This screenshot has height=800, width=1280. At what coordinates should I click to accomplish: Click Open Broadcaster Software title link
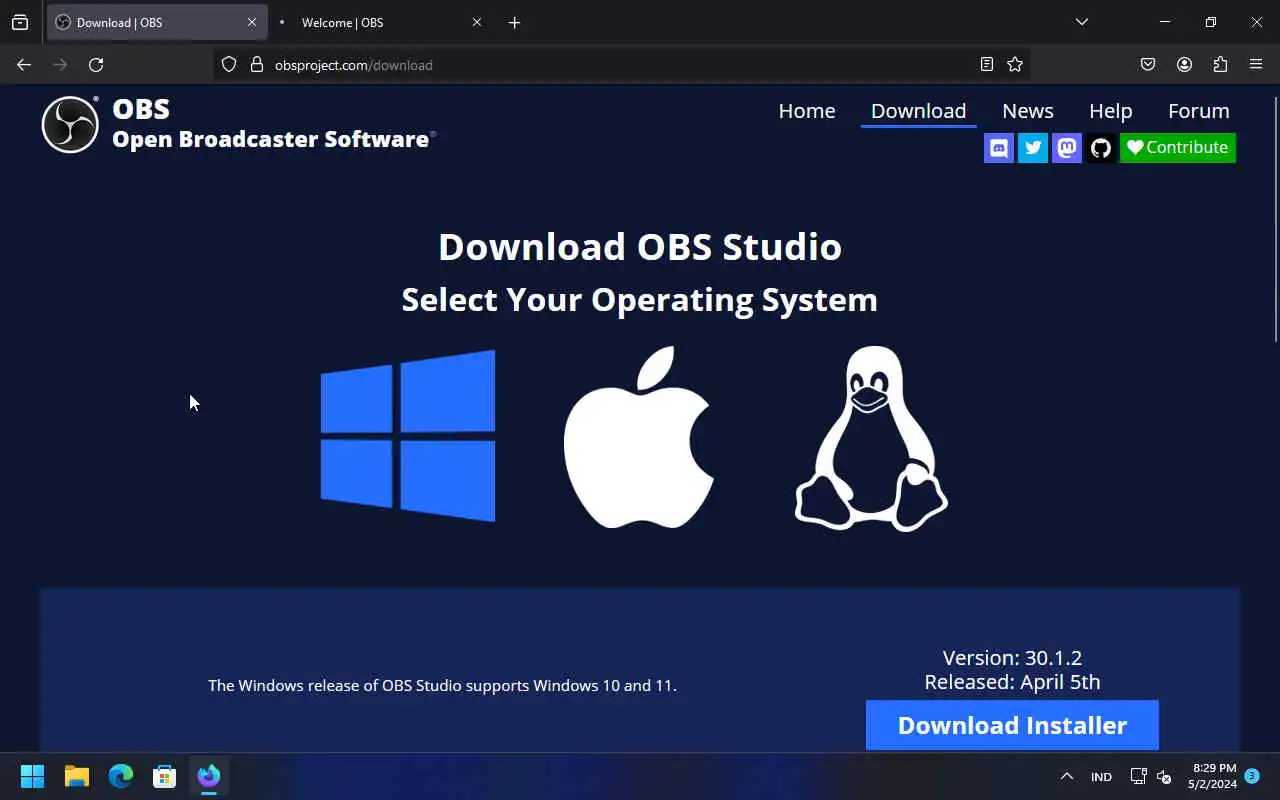click(x=274, y=139)
